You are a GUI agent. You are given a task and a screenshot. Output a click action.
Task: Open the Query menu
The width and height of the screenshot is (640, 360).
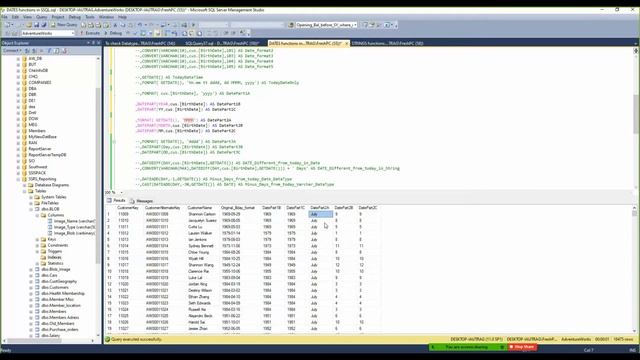(42, 17)
